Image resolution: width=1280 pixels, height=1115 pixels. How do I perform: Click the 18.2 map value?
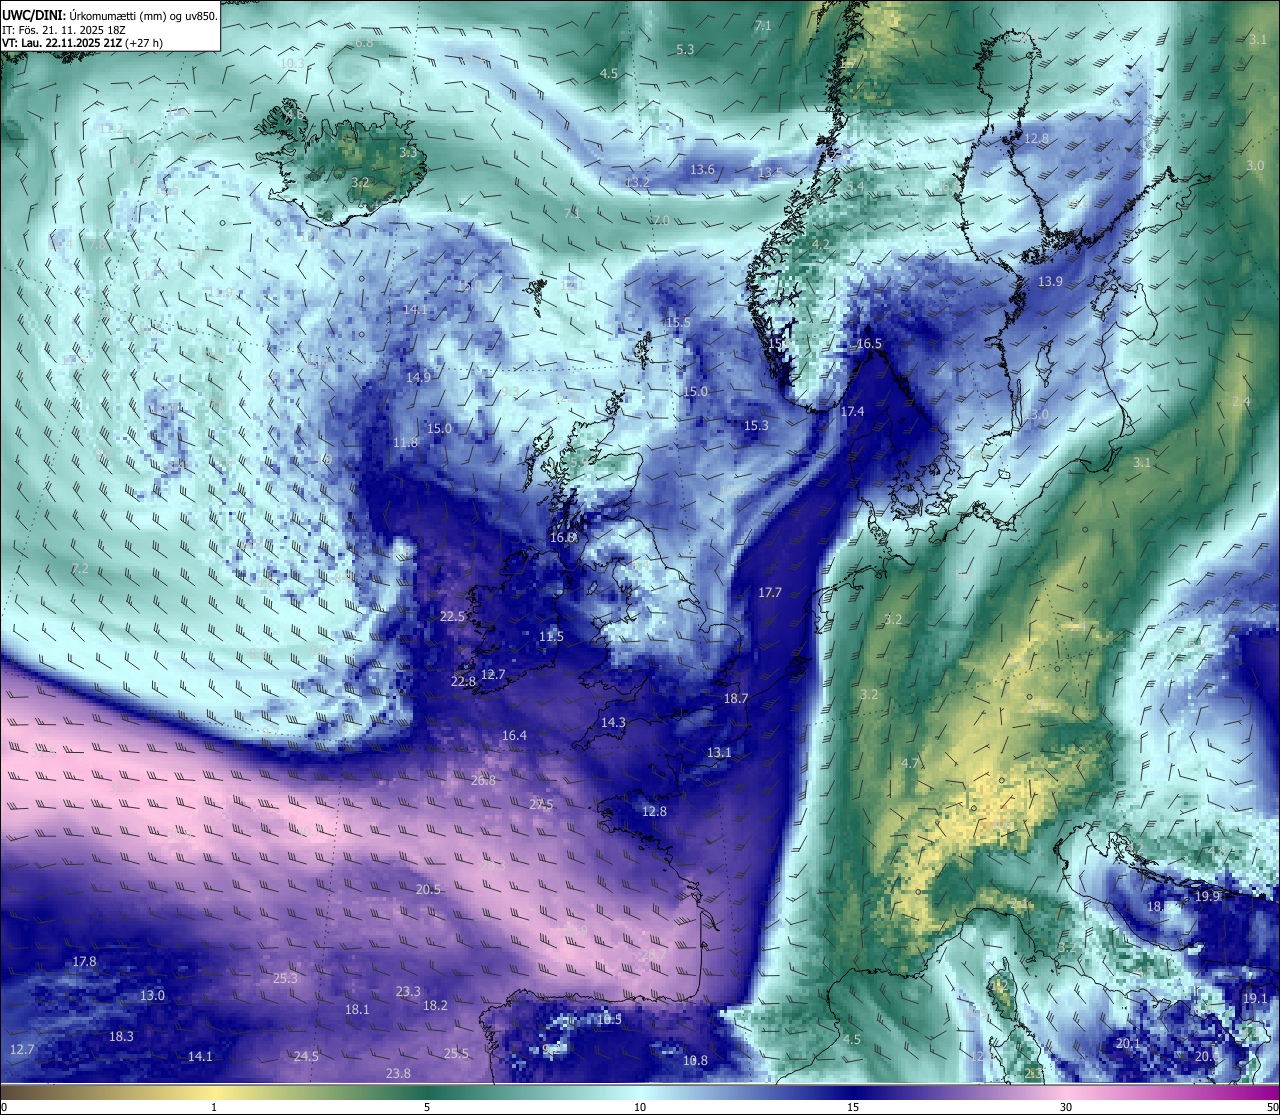tap(435, 1006)
